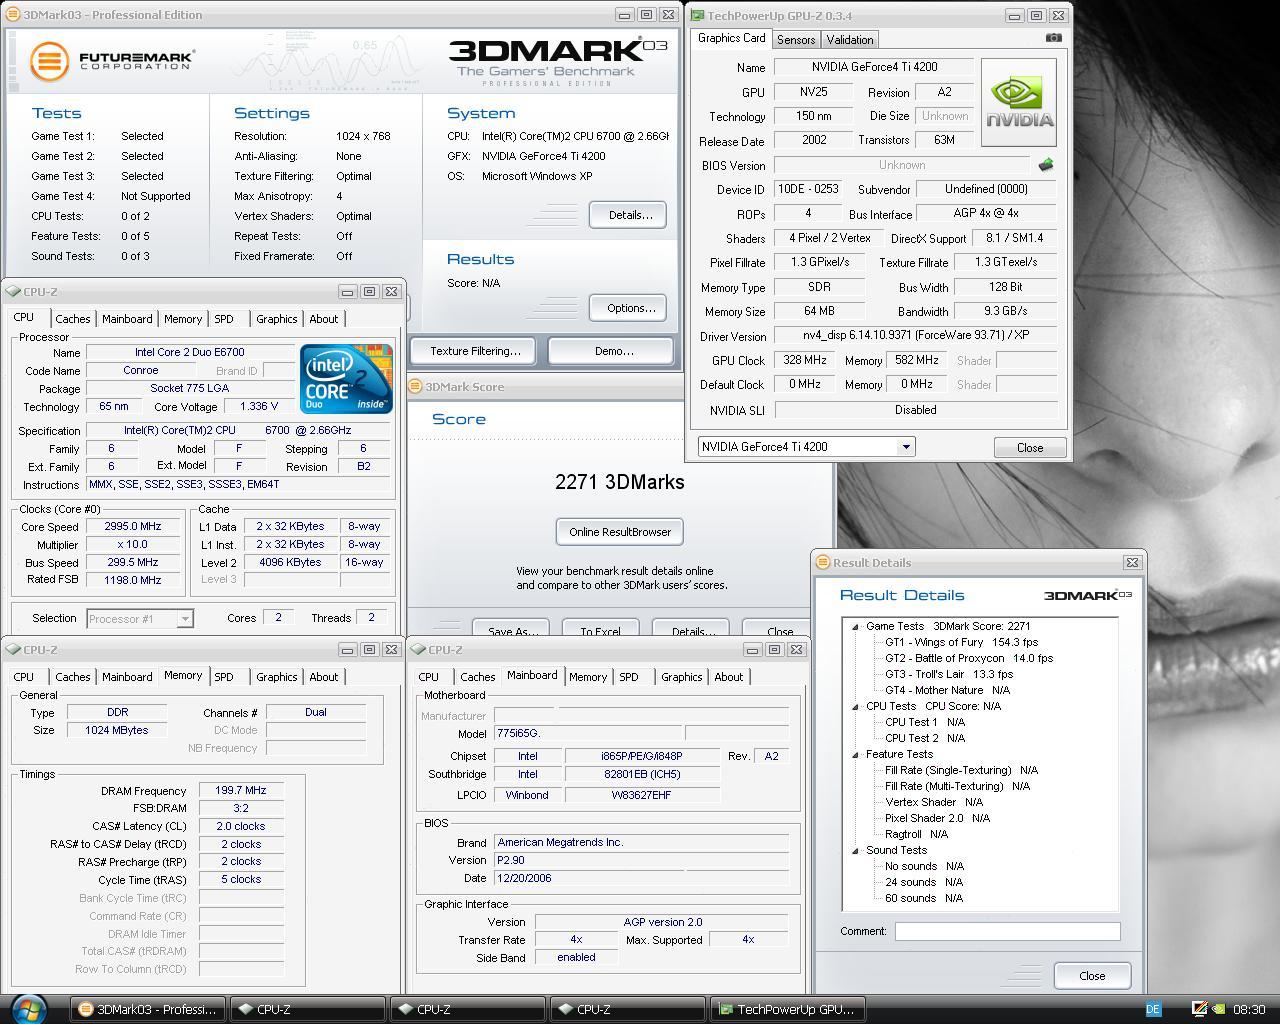Click the 3DMark03 title bar app icon
The image size is (1280, 1024).
click(14, 15)
